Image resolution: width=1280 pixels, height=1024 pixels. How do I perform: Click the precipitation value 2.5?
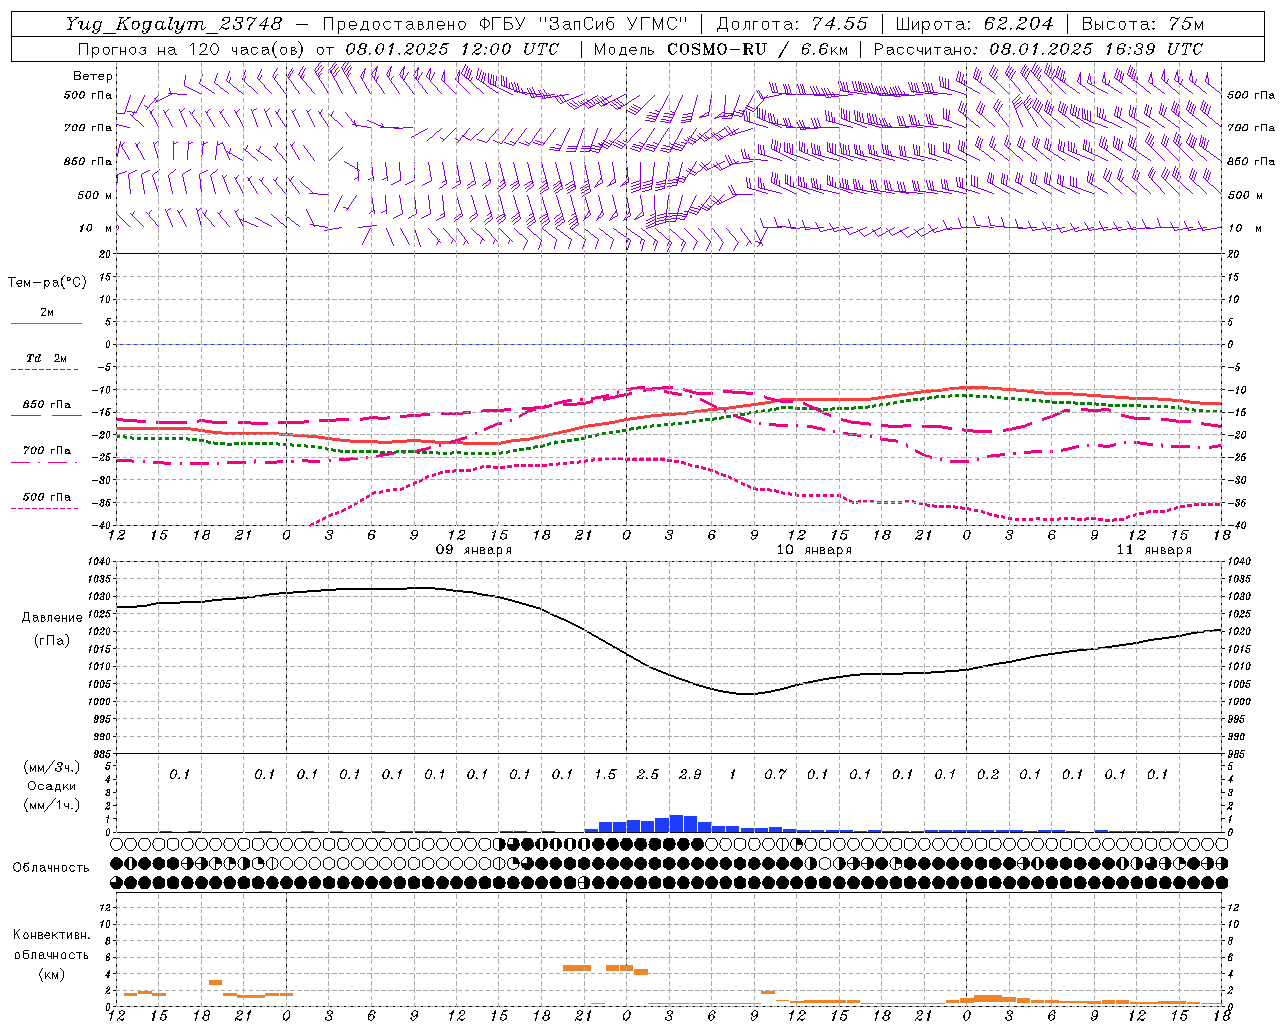coord(648,775)
